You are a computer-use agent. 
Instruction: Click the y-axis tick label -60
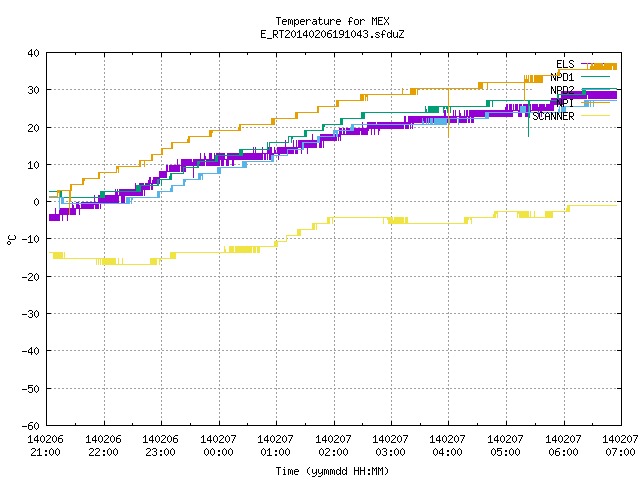click(31, 426)
